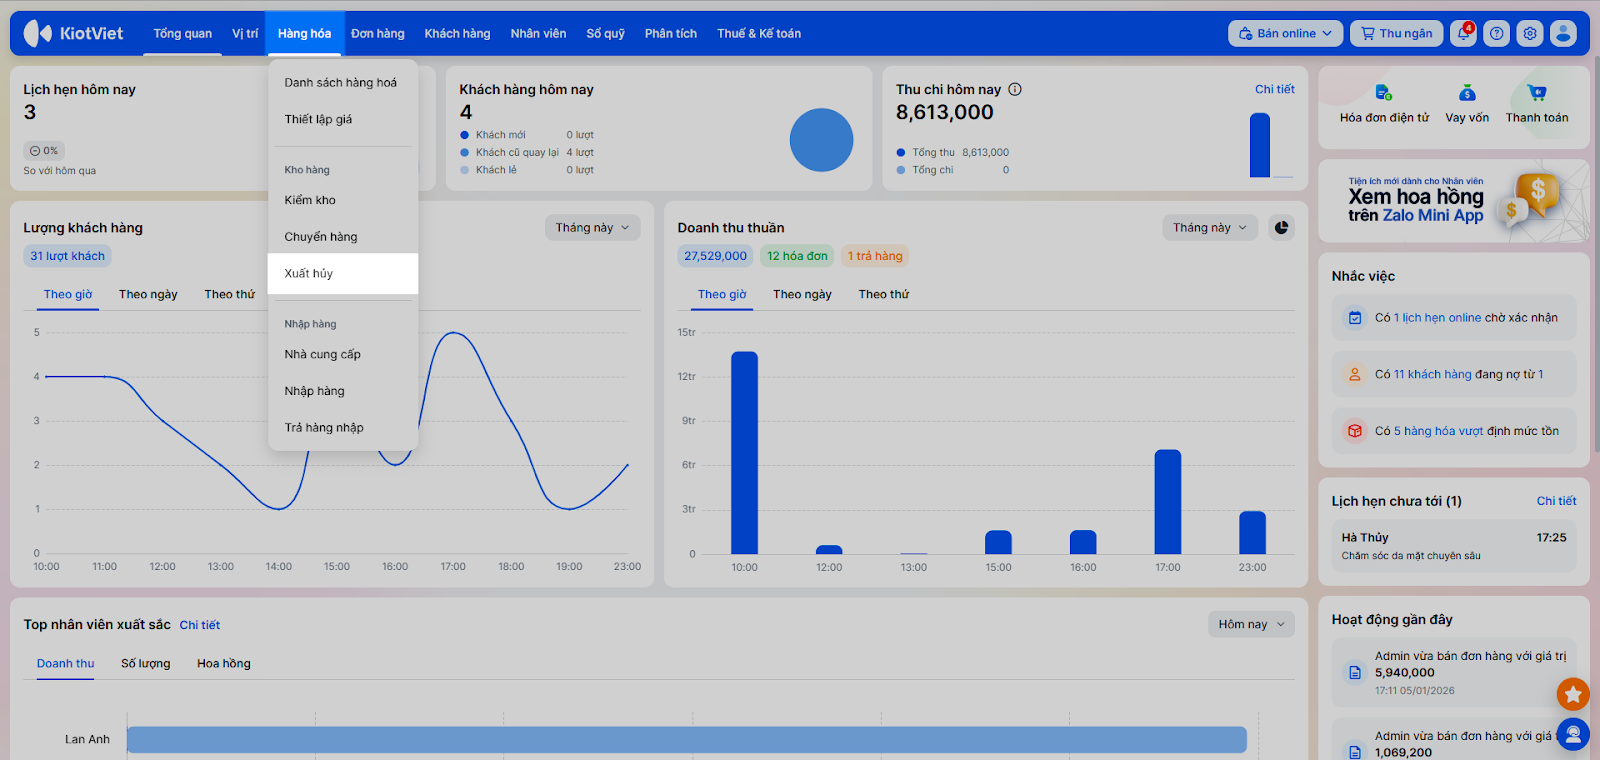Screen dimensions: 1600x760
Task: Open Chi tiết link for Thu chi hôm nay
Action: [x=1275, y=89]
